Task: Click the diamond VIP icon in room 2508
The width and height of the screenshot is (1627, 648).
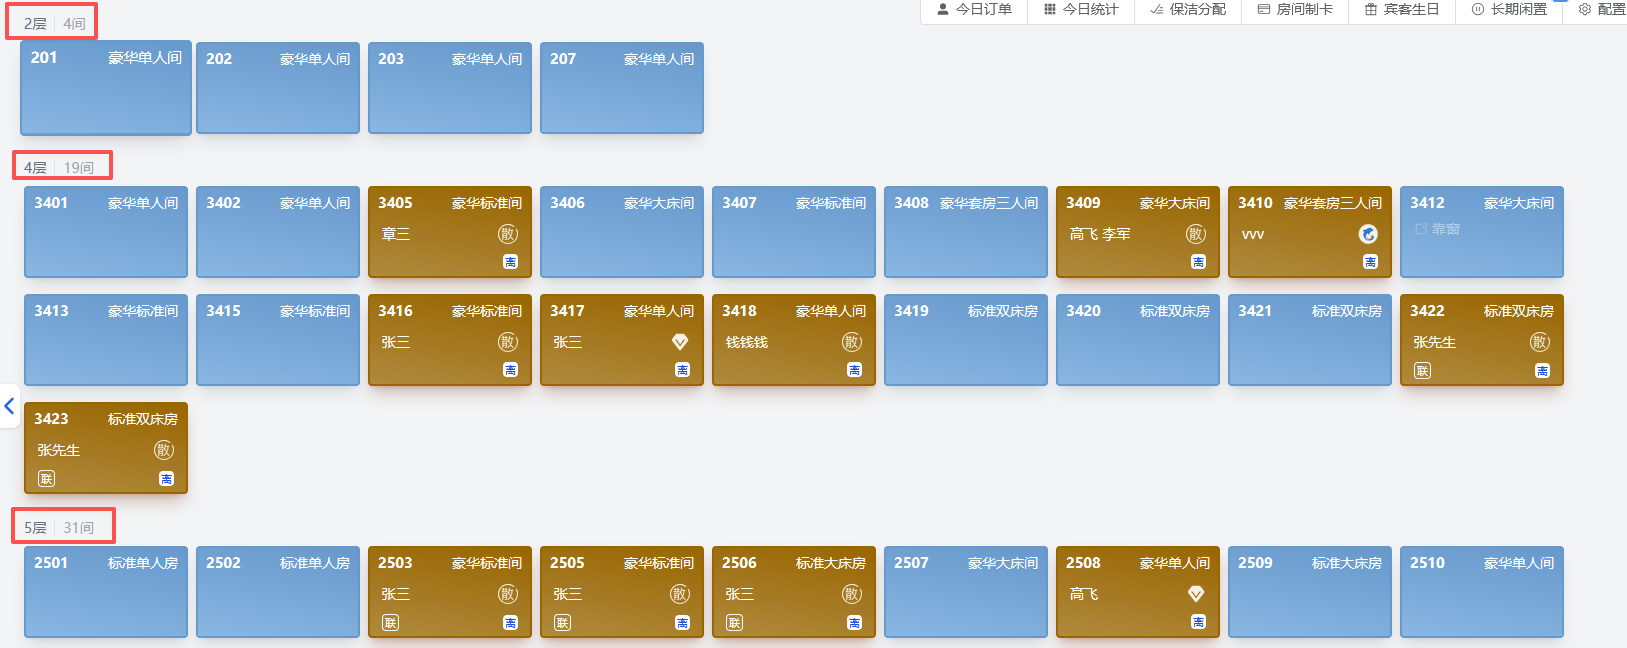Action: [1196, 594]
